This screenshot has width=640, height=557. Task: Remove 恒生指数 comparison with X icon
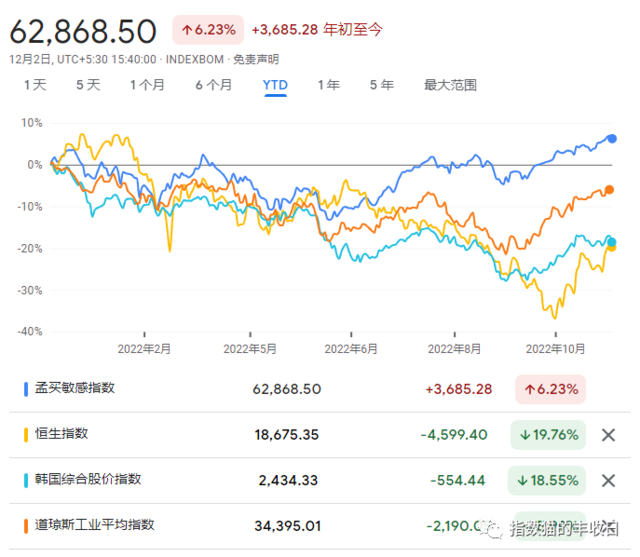click(x=608, y=435)
